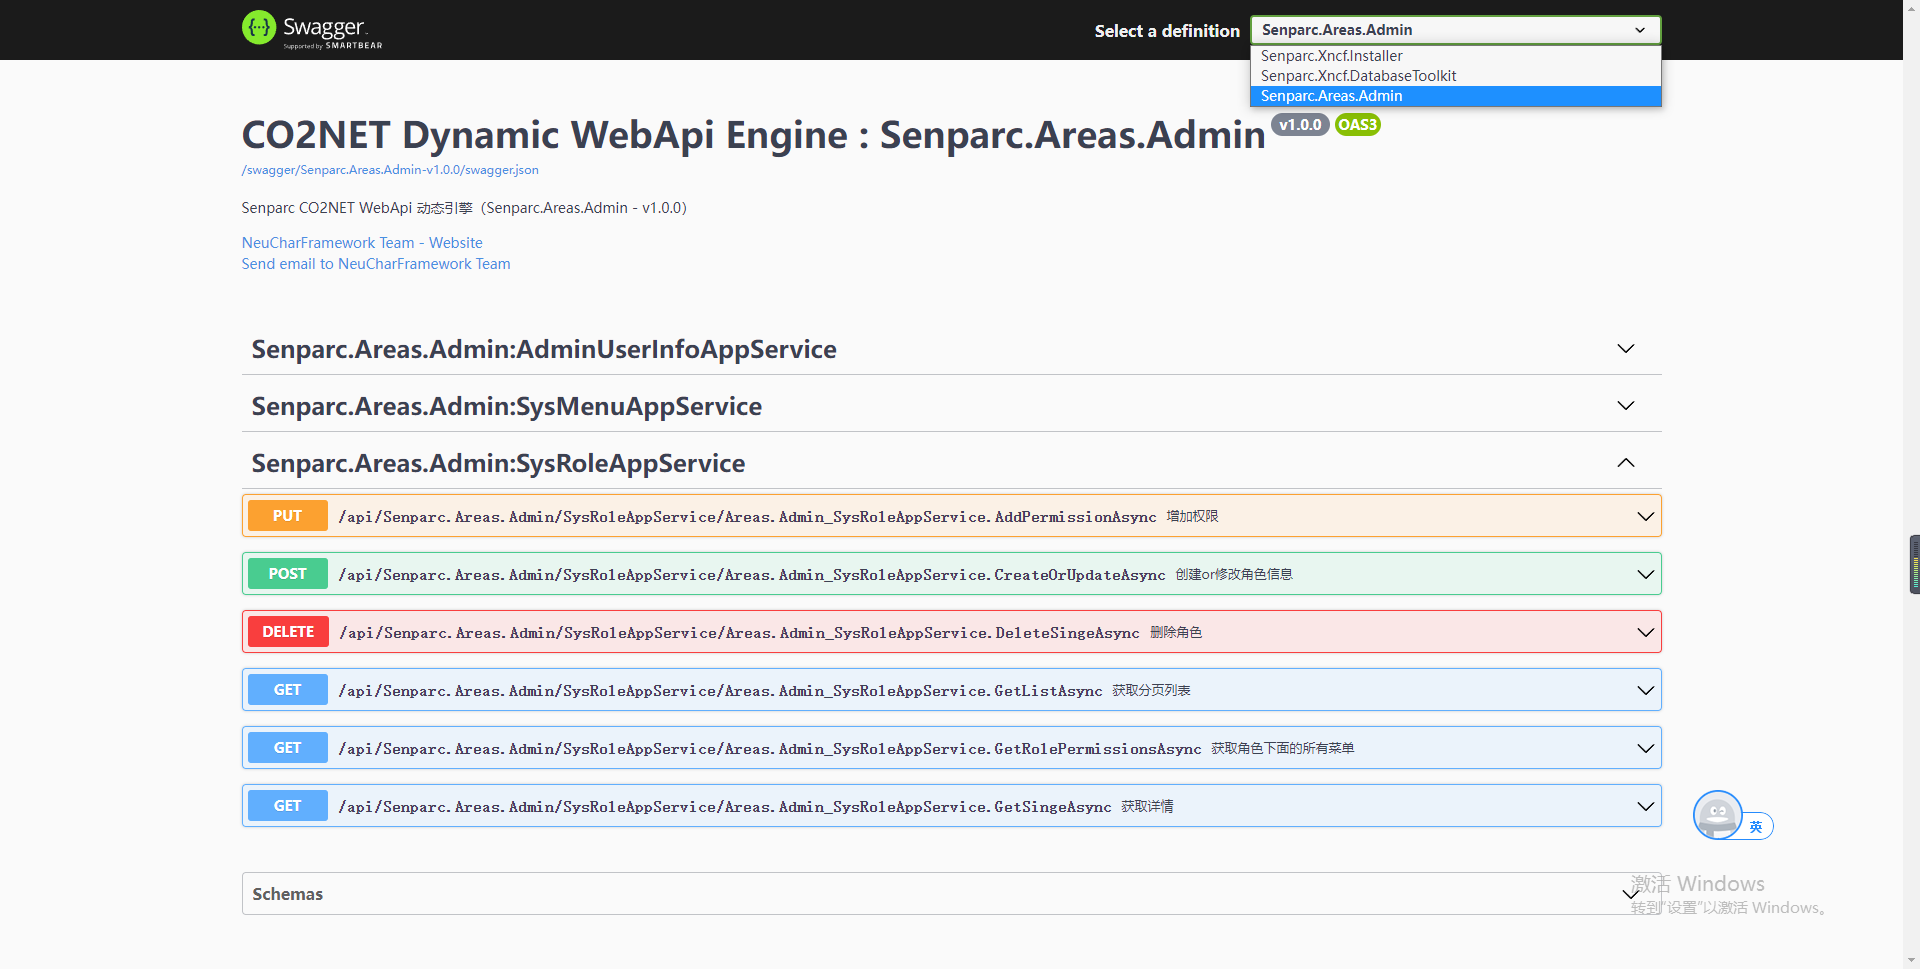
Task: Click the scrollbar down arrow
Action: 1911,960
